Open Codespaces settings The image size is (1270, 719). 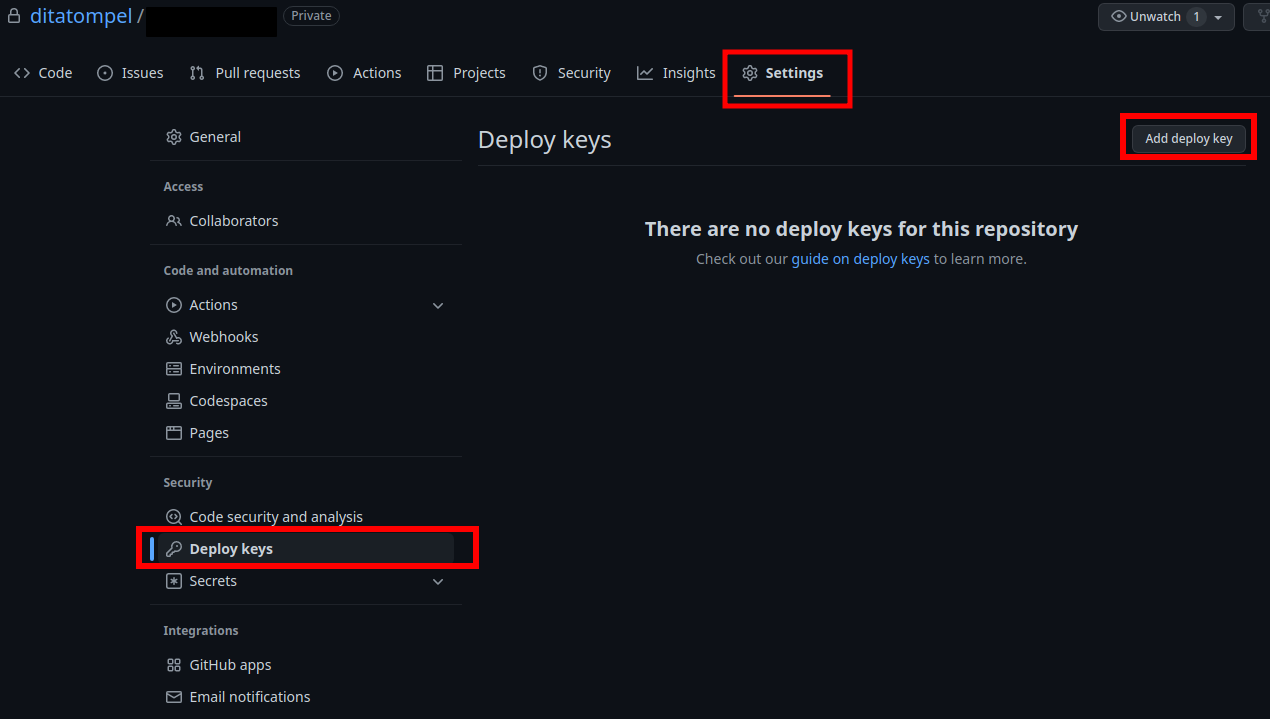(306, 401)
